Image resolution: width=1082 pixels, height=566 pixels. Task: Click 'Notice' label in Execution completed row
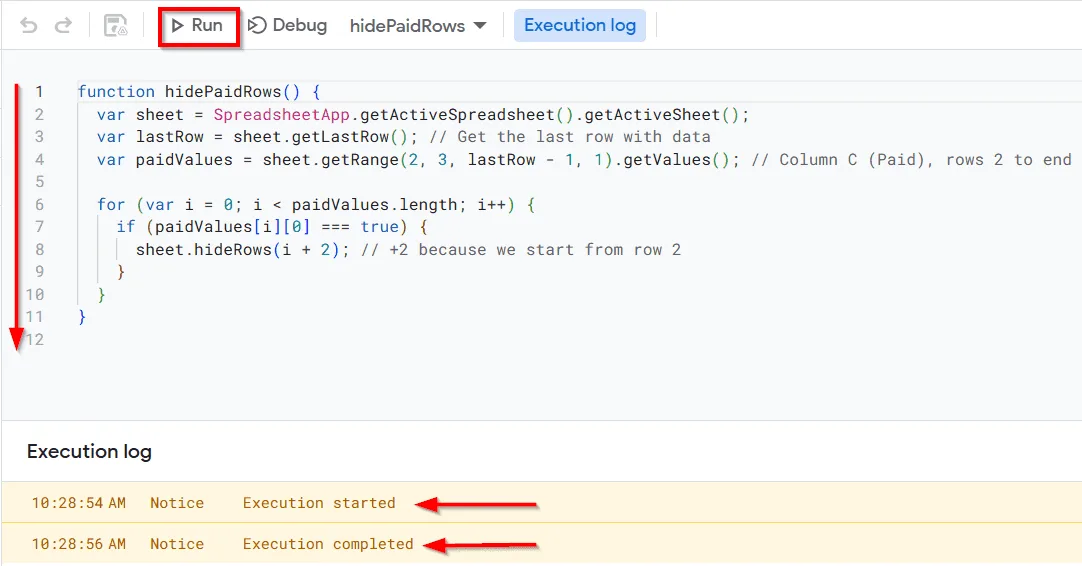point(177,544)
